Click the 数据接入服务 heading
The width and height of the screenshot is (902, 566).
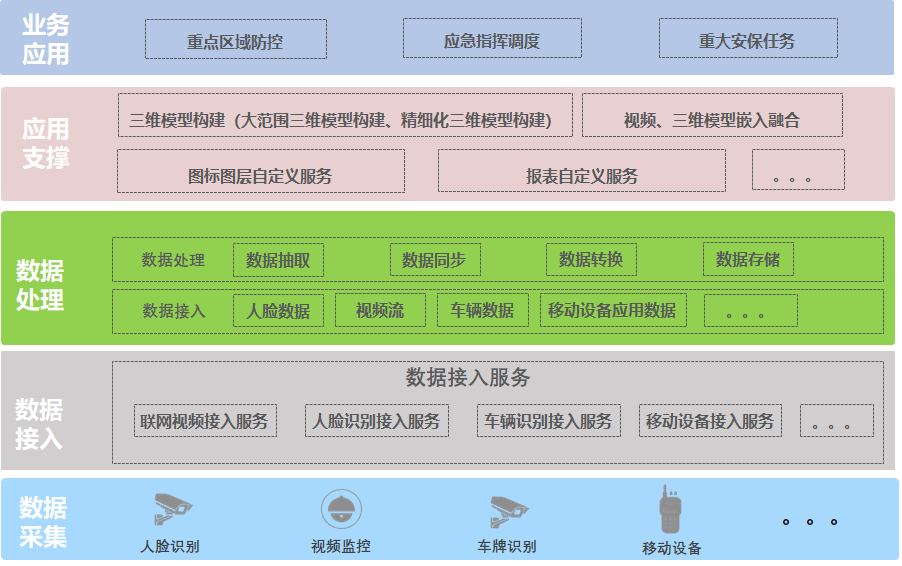(468, 378)
